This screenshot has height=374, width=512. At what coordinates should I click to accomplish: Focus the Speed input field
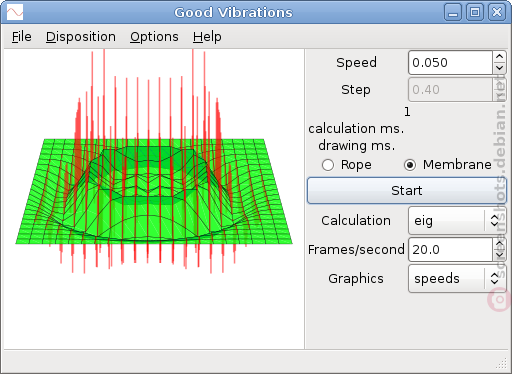[450, 63]
